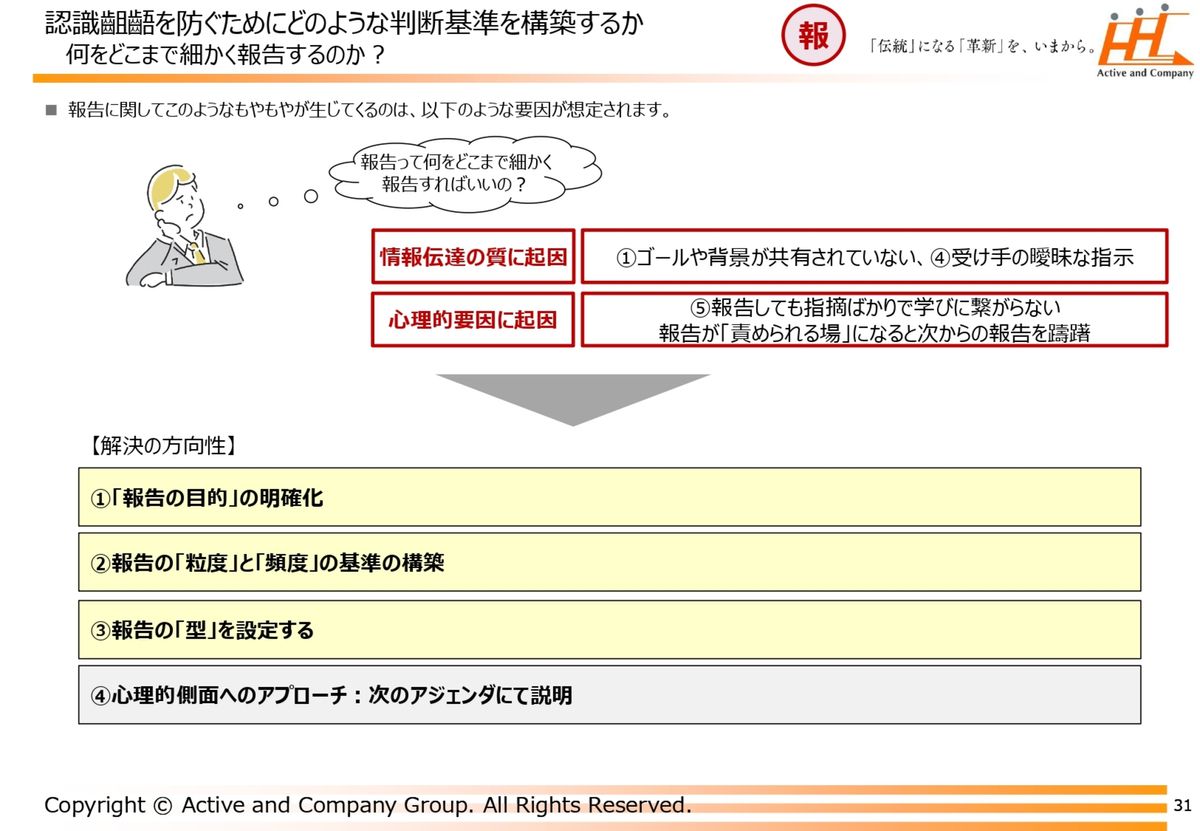Image resolution: width=1200 pixels, height=831 pixels.
Task: Select the 情報伝達の質に起因 red label
Action: 473,258
